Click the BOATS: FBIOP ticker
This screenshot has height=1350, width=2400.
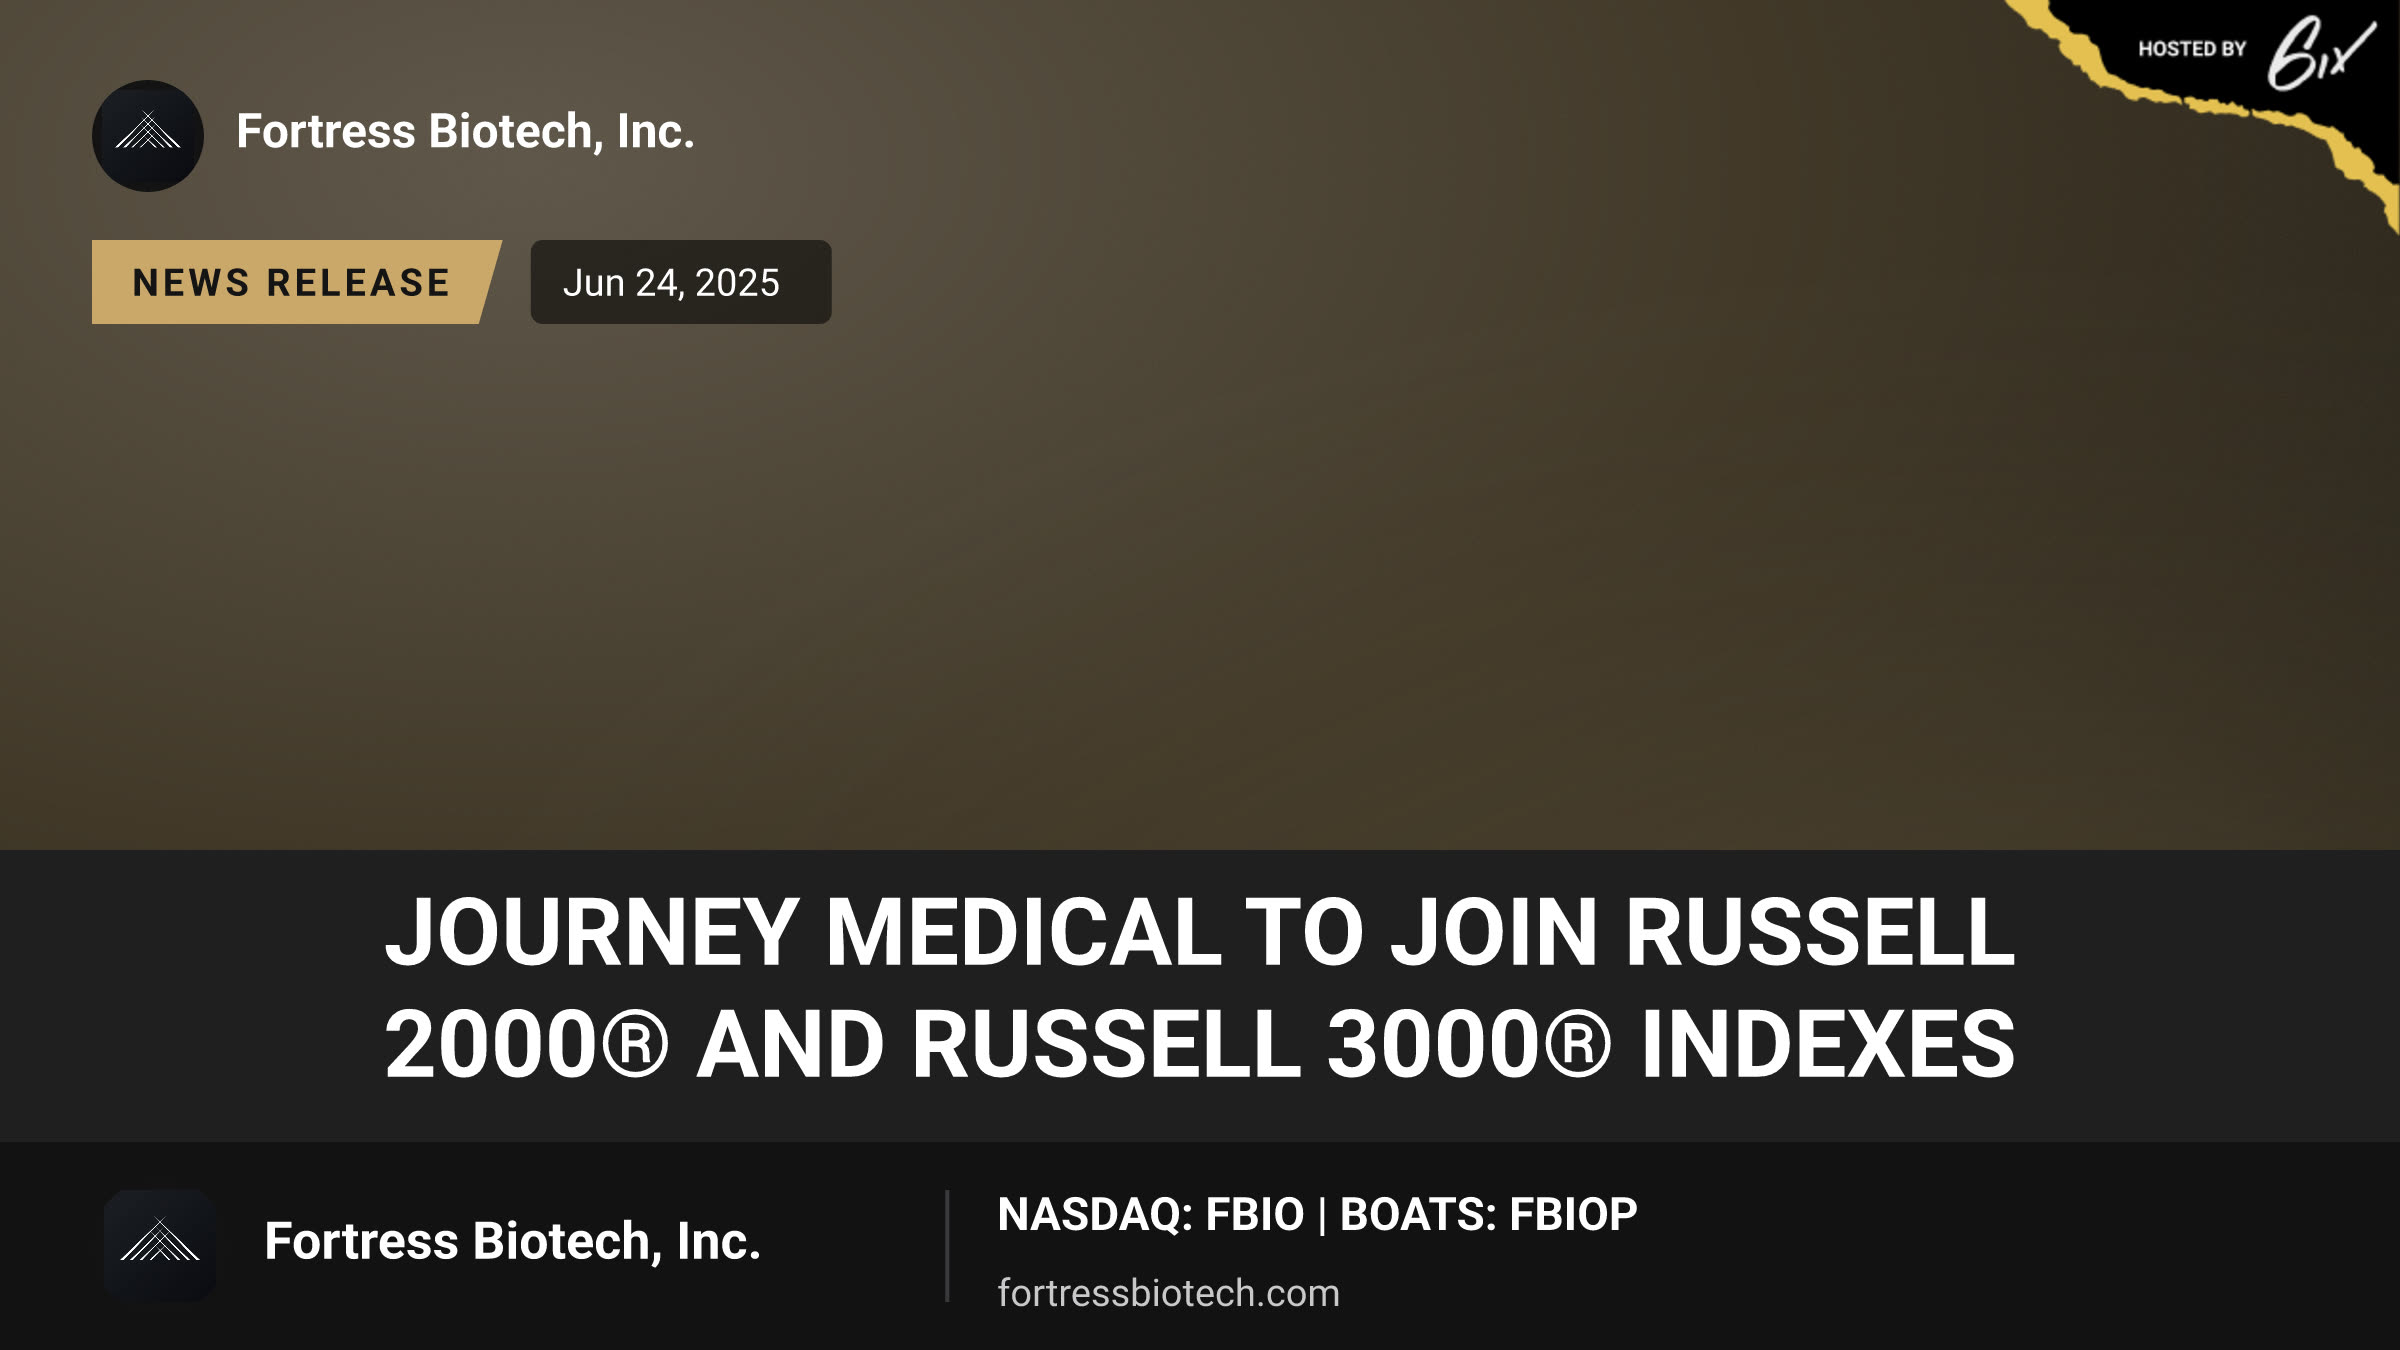click(x=1488, y=1214)
